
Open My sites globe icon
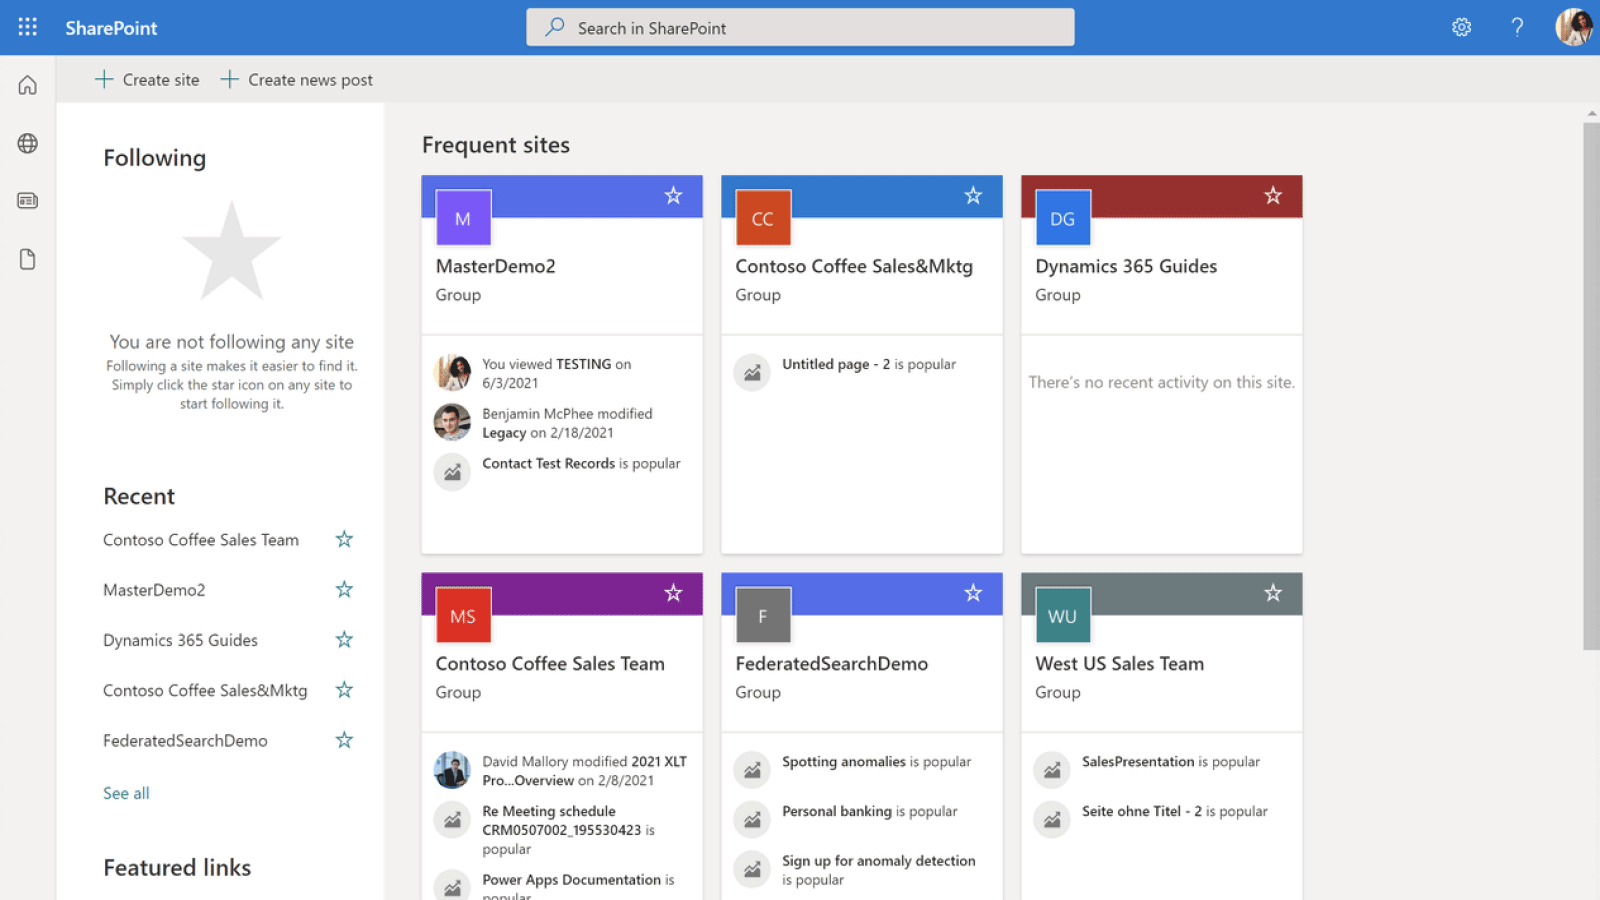pyautogui.click(x=28, y=143)
